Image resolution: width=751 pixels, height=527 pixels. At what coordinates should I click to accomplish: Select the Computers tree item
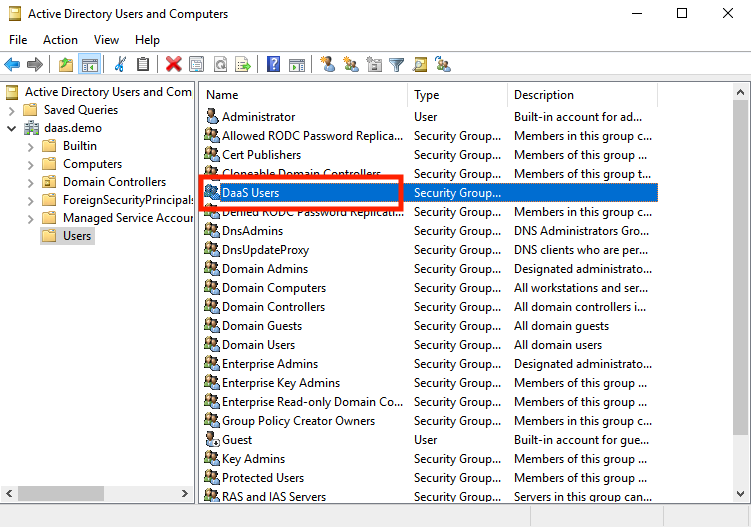pos(92,164)
